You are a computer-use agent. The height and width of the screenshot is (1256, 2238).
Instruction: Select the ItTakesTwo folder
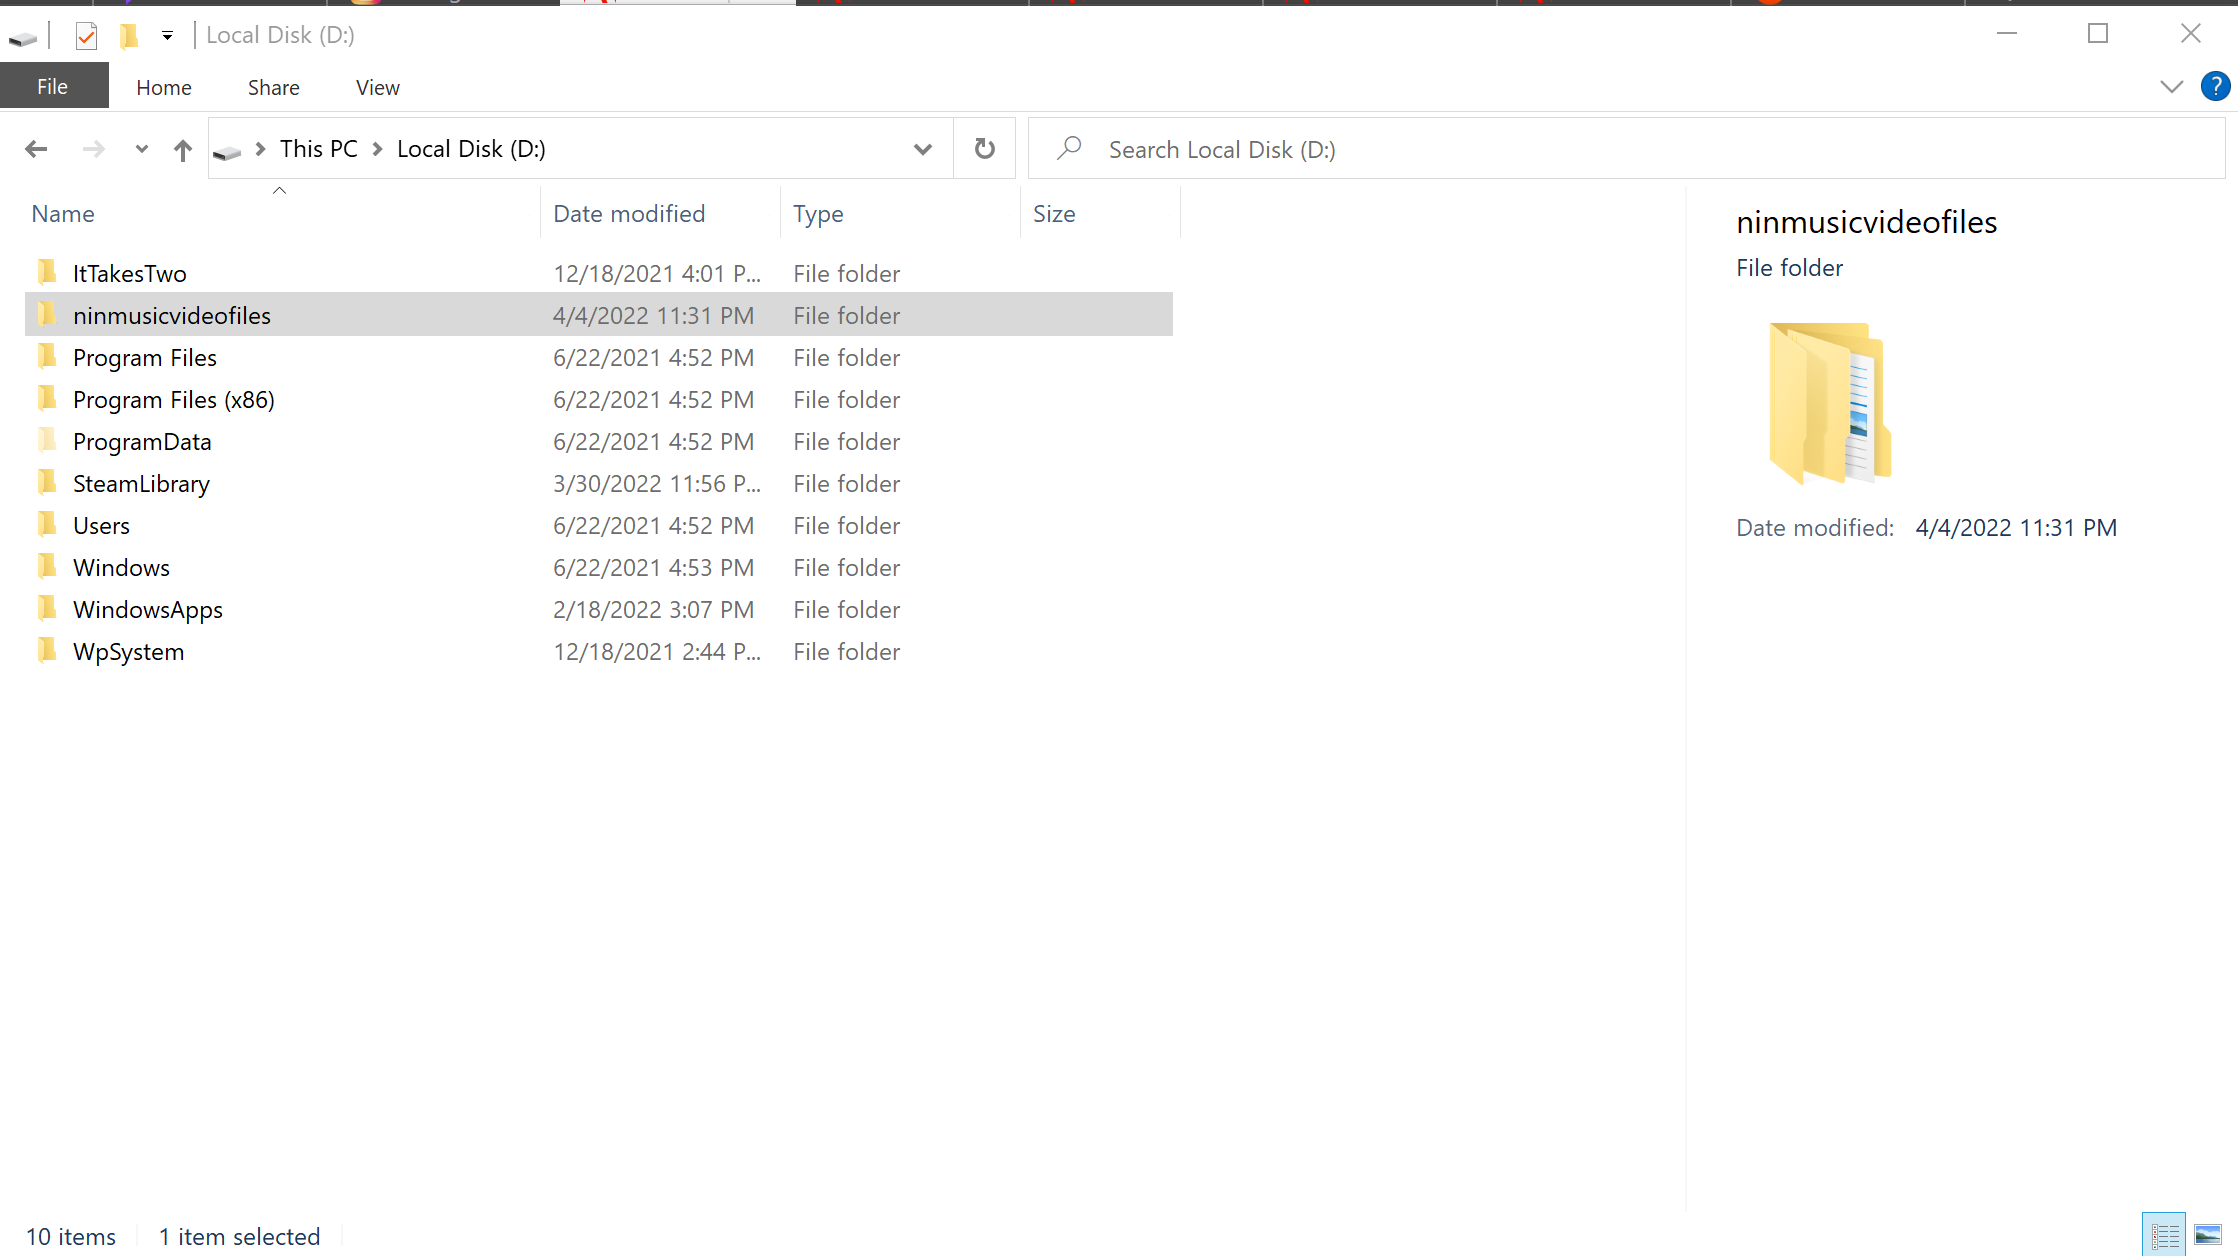[x=129, y=272]
